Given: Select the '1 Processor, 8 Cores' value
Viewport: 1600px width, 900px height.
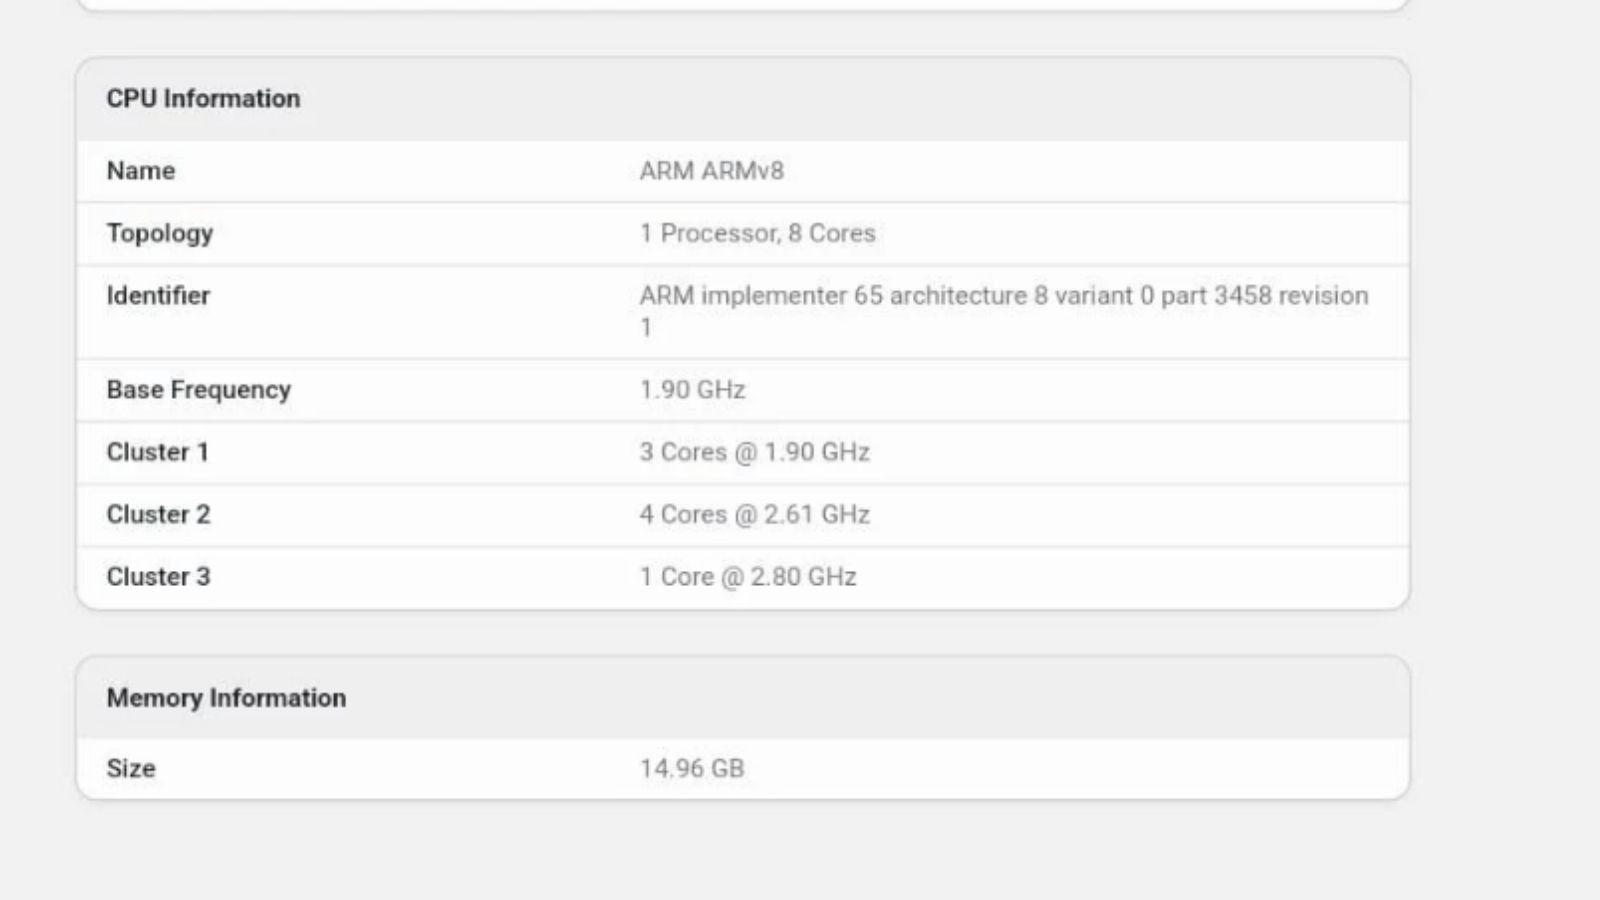Looking at the screenshot, I should click(x=757, y=233).
